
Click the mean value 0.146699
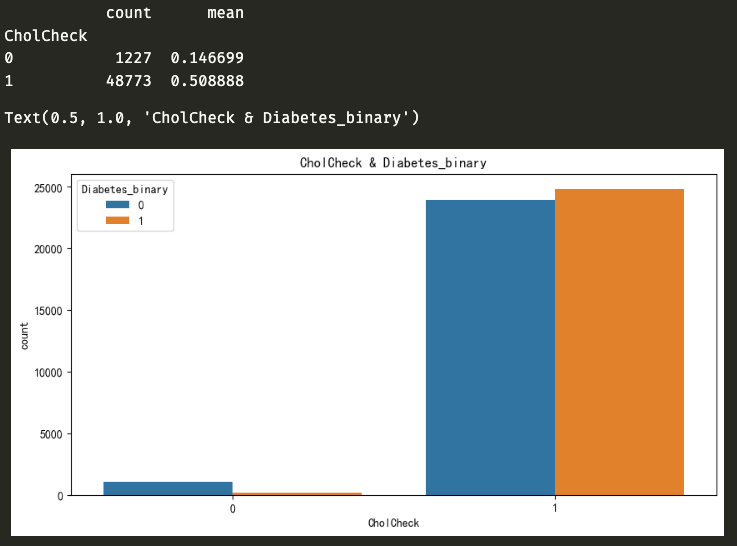point(207,58)
